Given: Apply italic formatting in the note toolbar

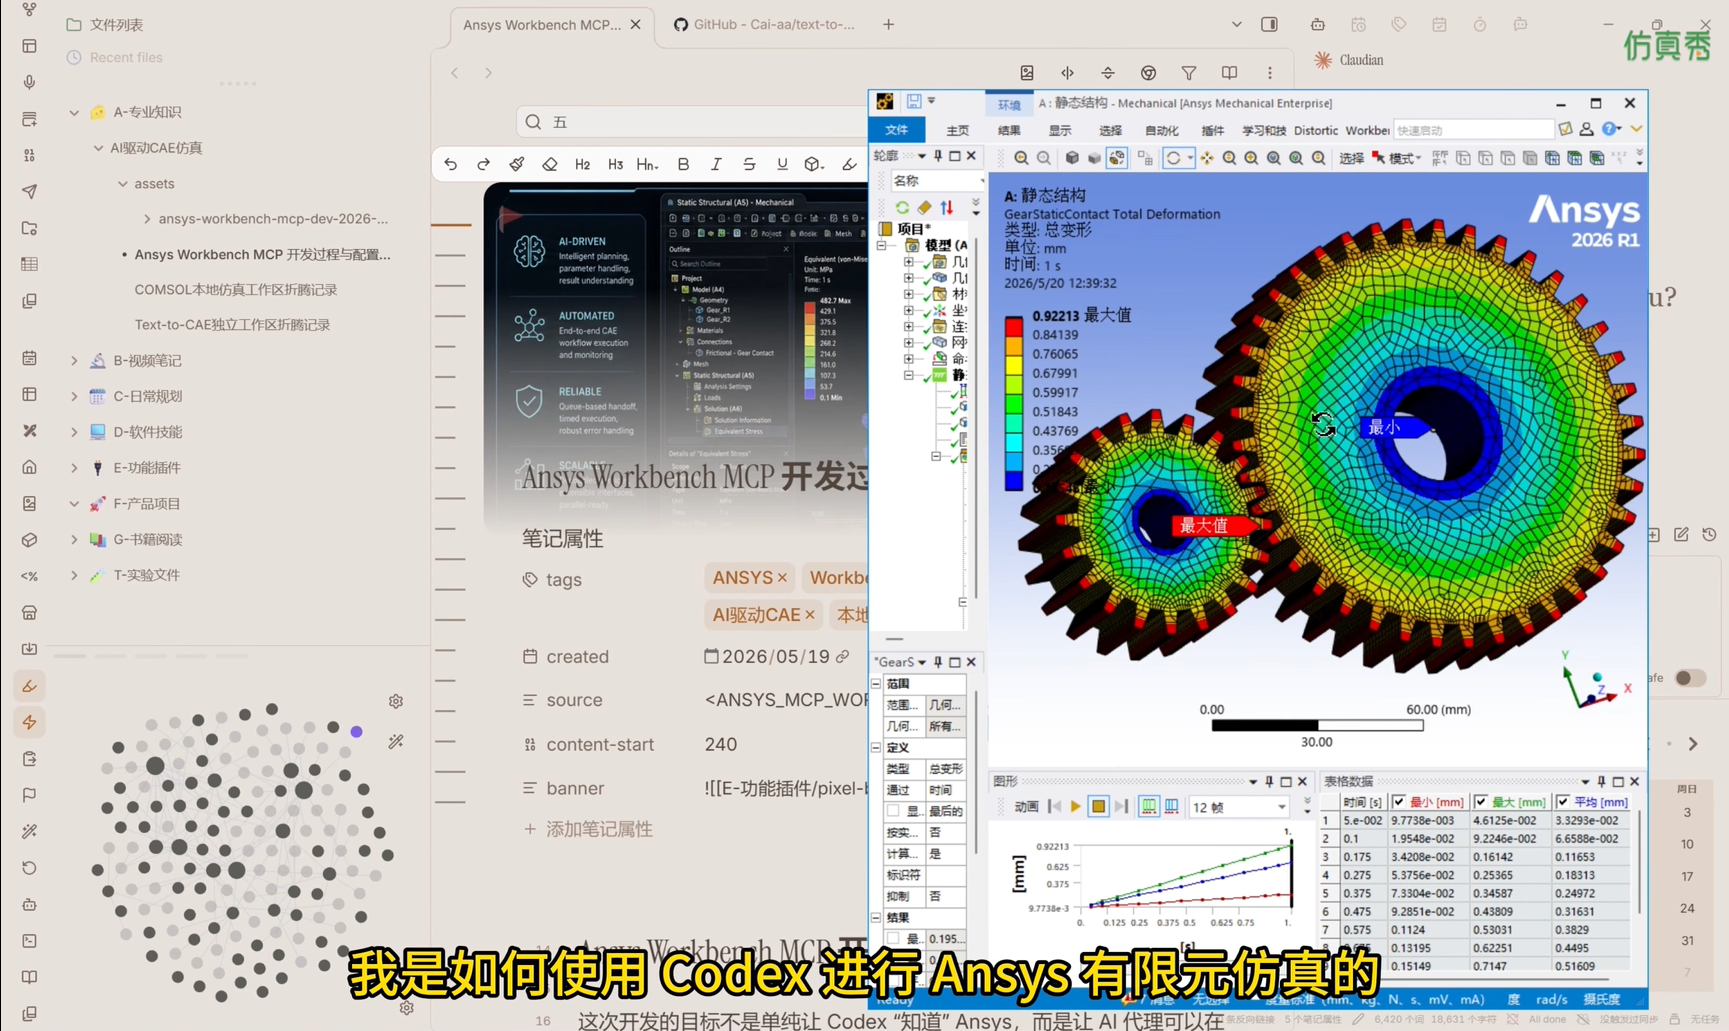Looking at the screenshot, I should click(x=716, y=164).
